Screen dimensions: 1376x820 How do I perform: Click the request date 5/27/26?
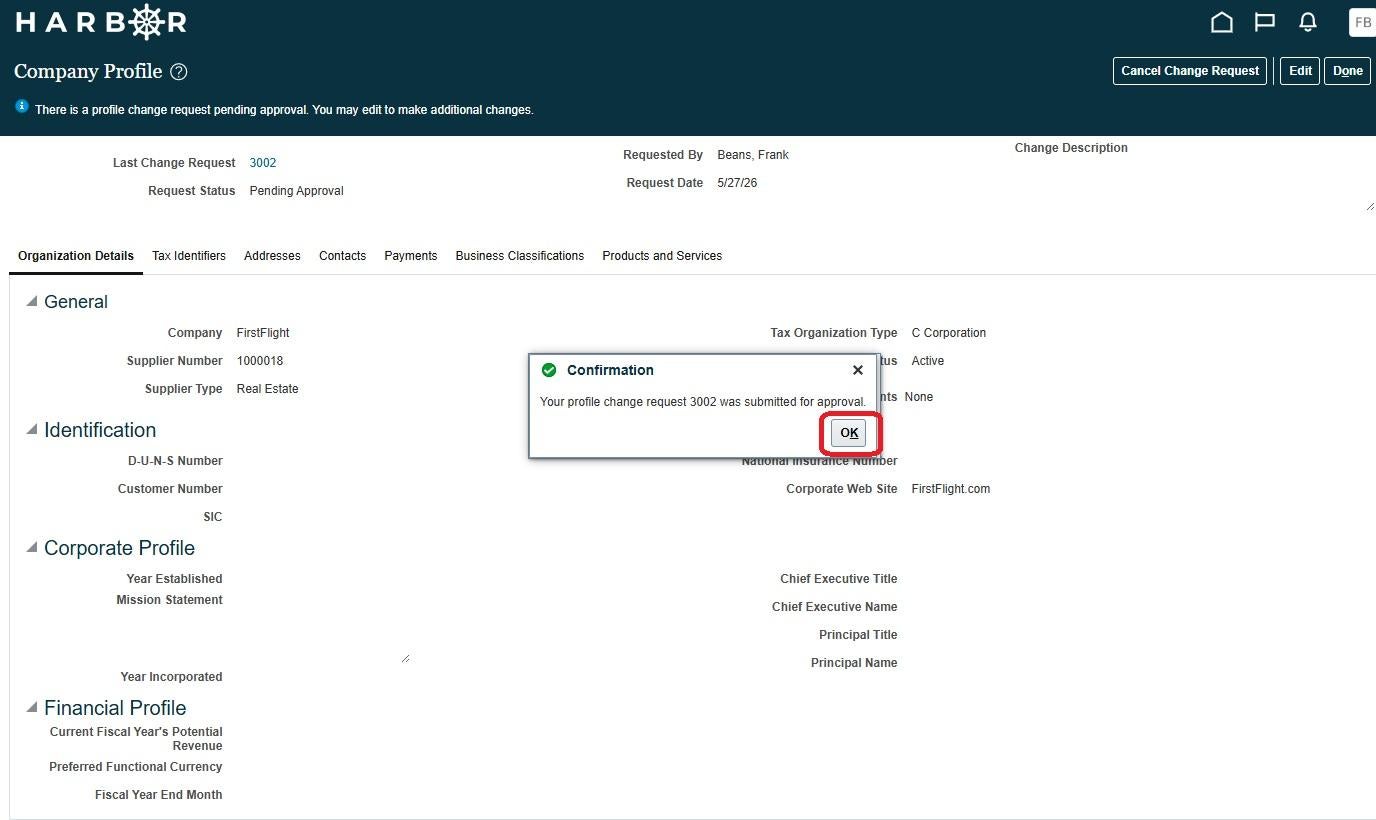tap(737, 183)
